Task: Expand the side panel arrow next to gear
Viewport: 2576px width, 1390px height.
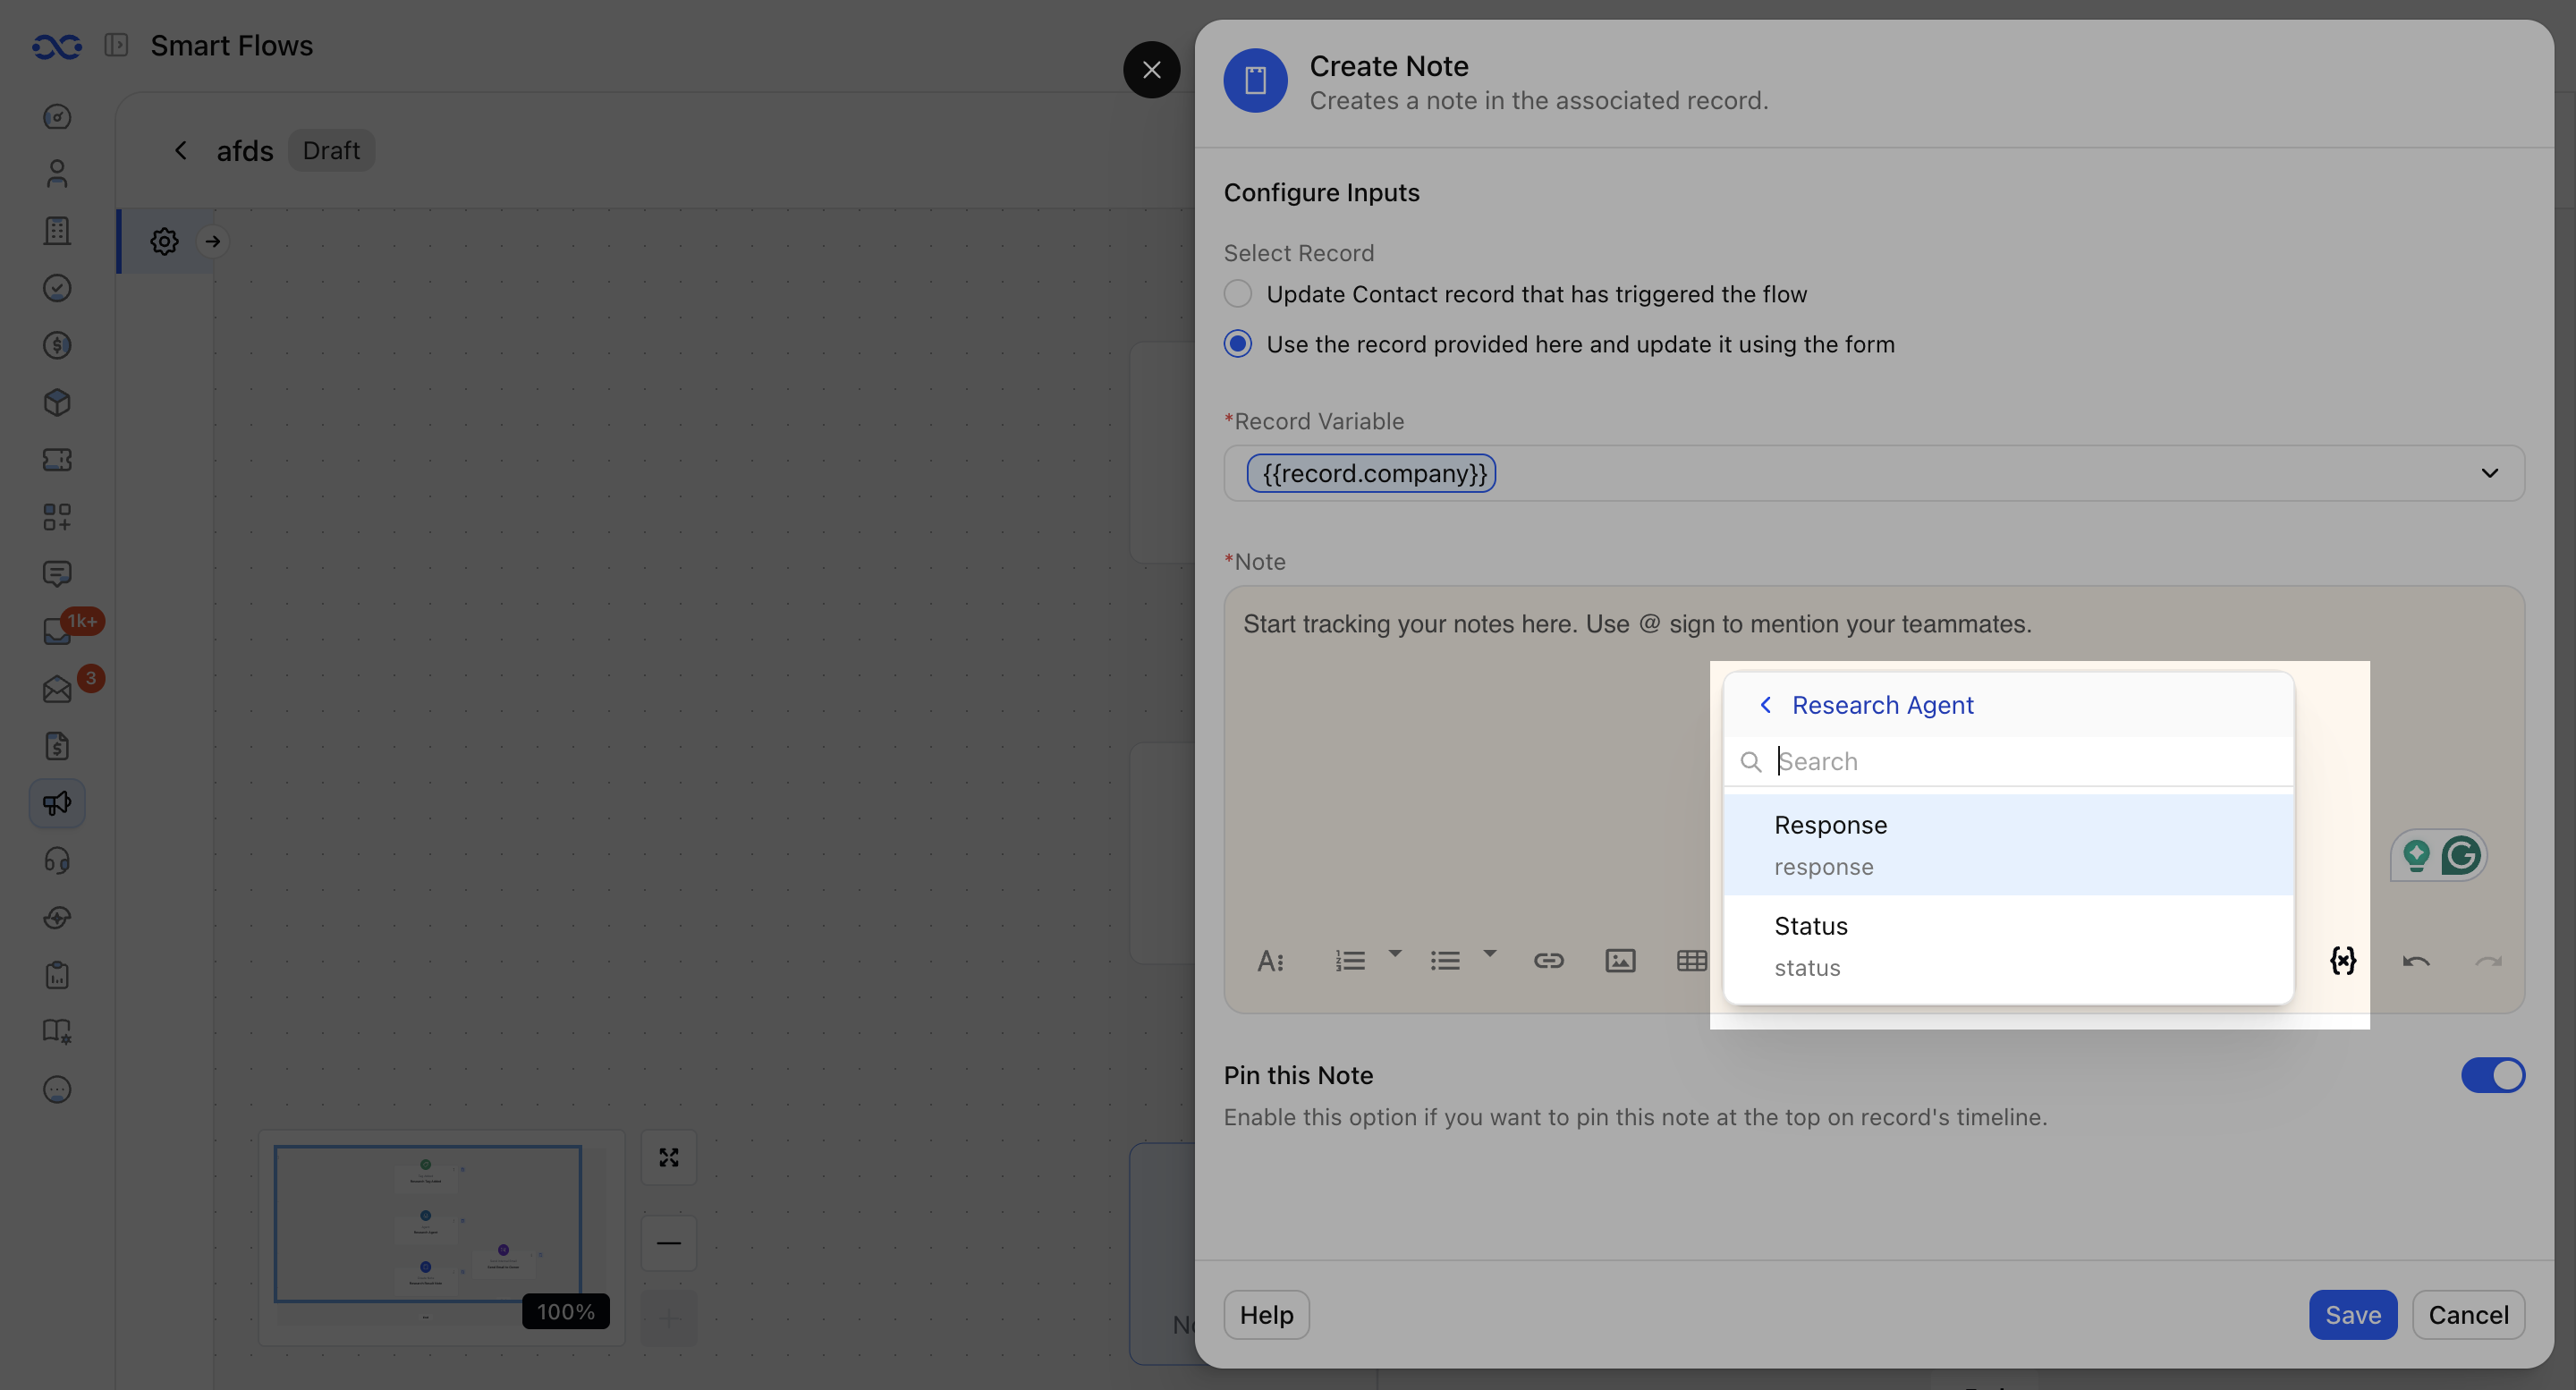Action: click(212, 241)
